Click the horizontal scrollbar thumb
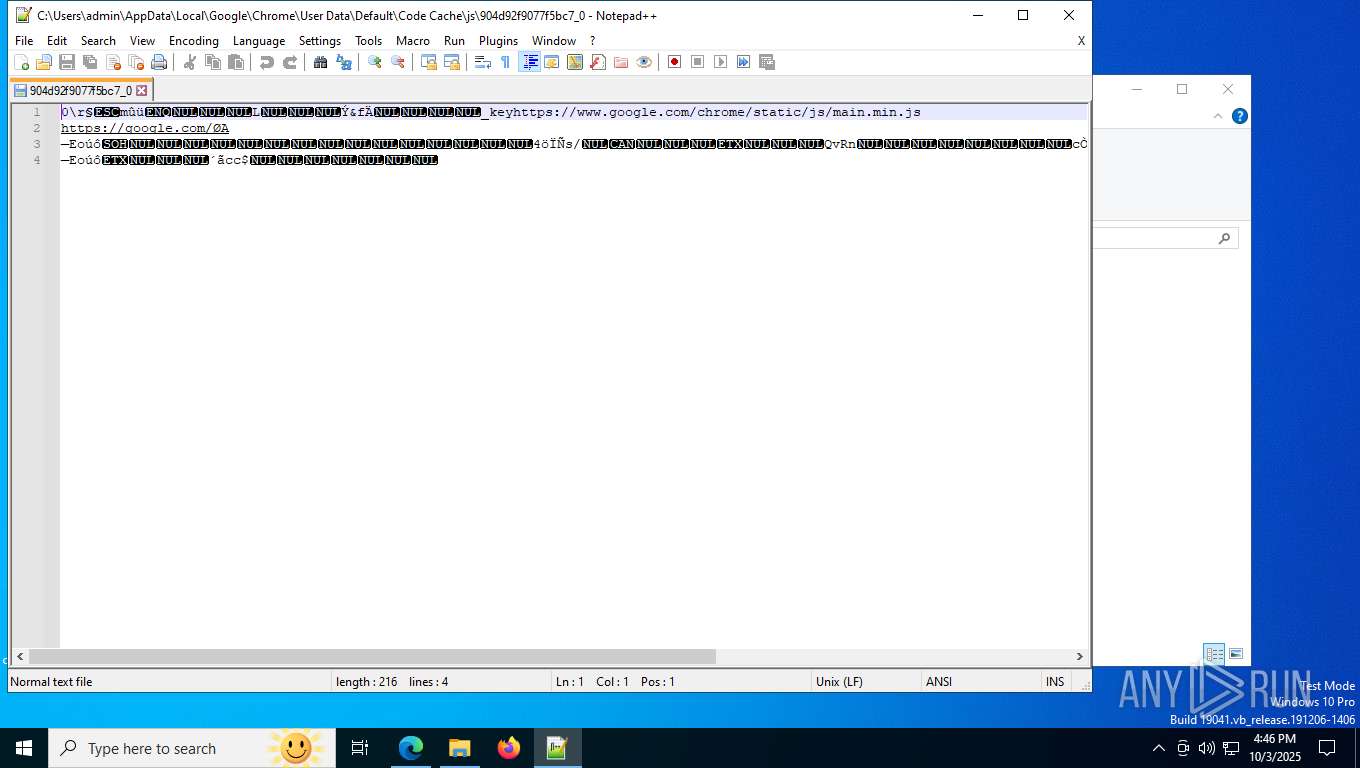Image resolution: width=1360 pixels, height=768 pixels. point(372,657)
